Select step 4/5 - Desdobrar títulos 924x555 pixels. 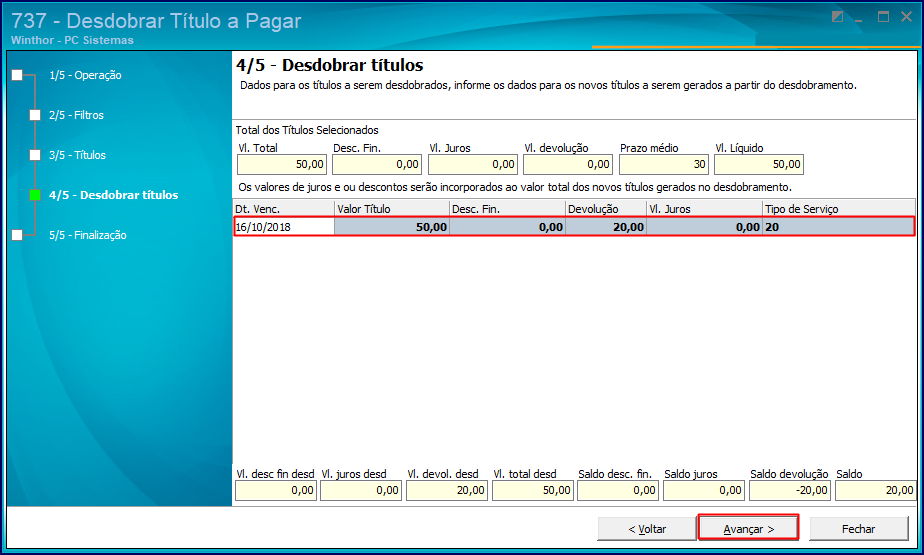pyautogui.click(x=113, y=195)
